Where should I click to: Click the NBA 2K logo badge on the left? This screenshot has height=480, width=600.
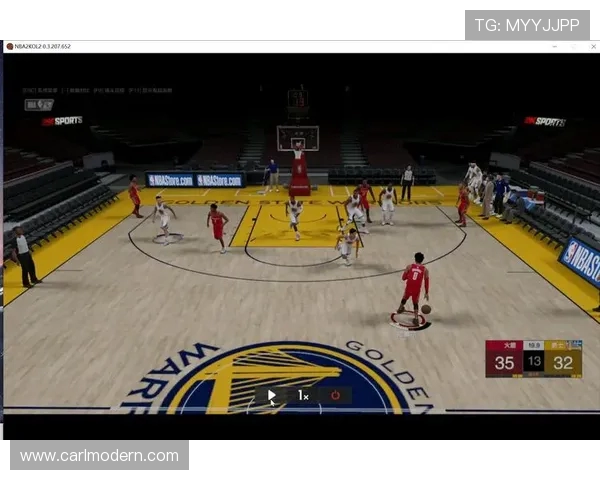point(39,104)
